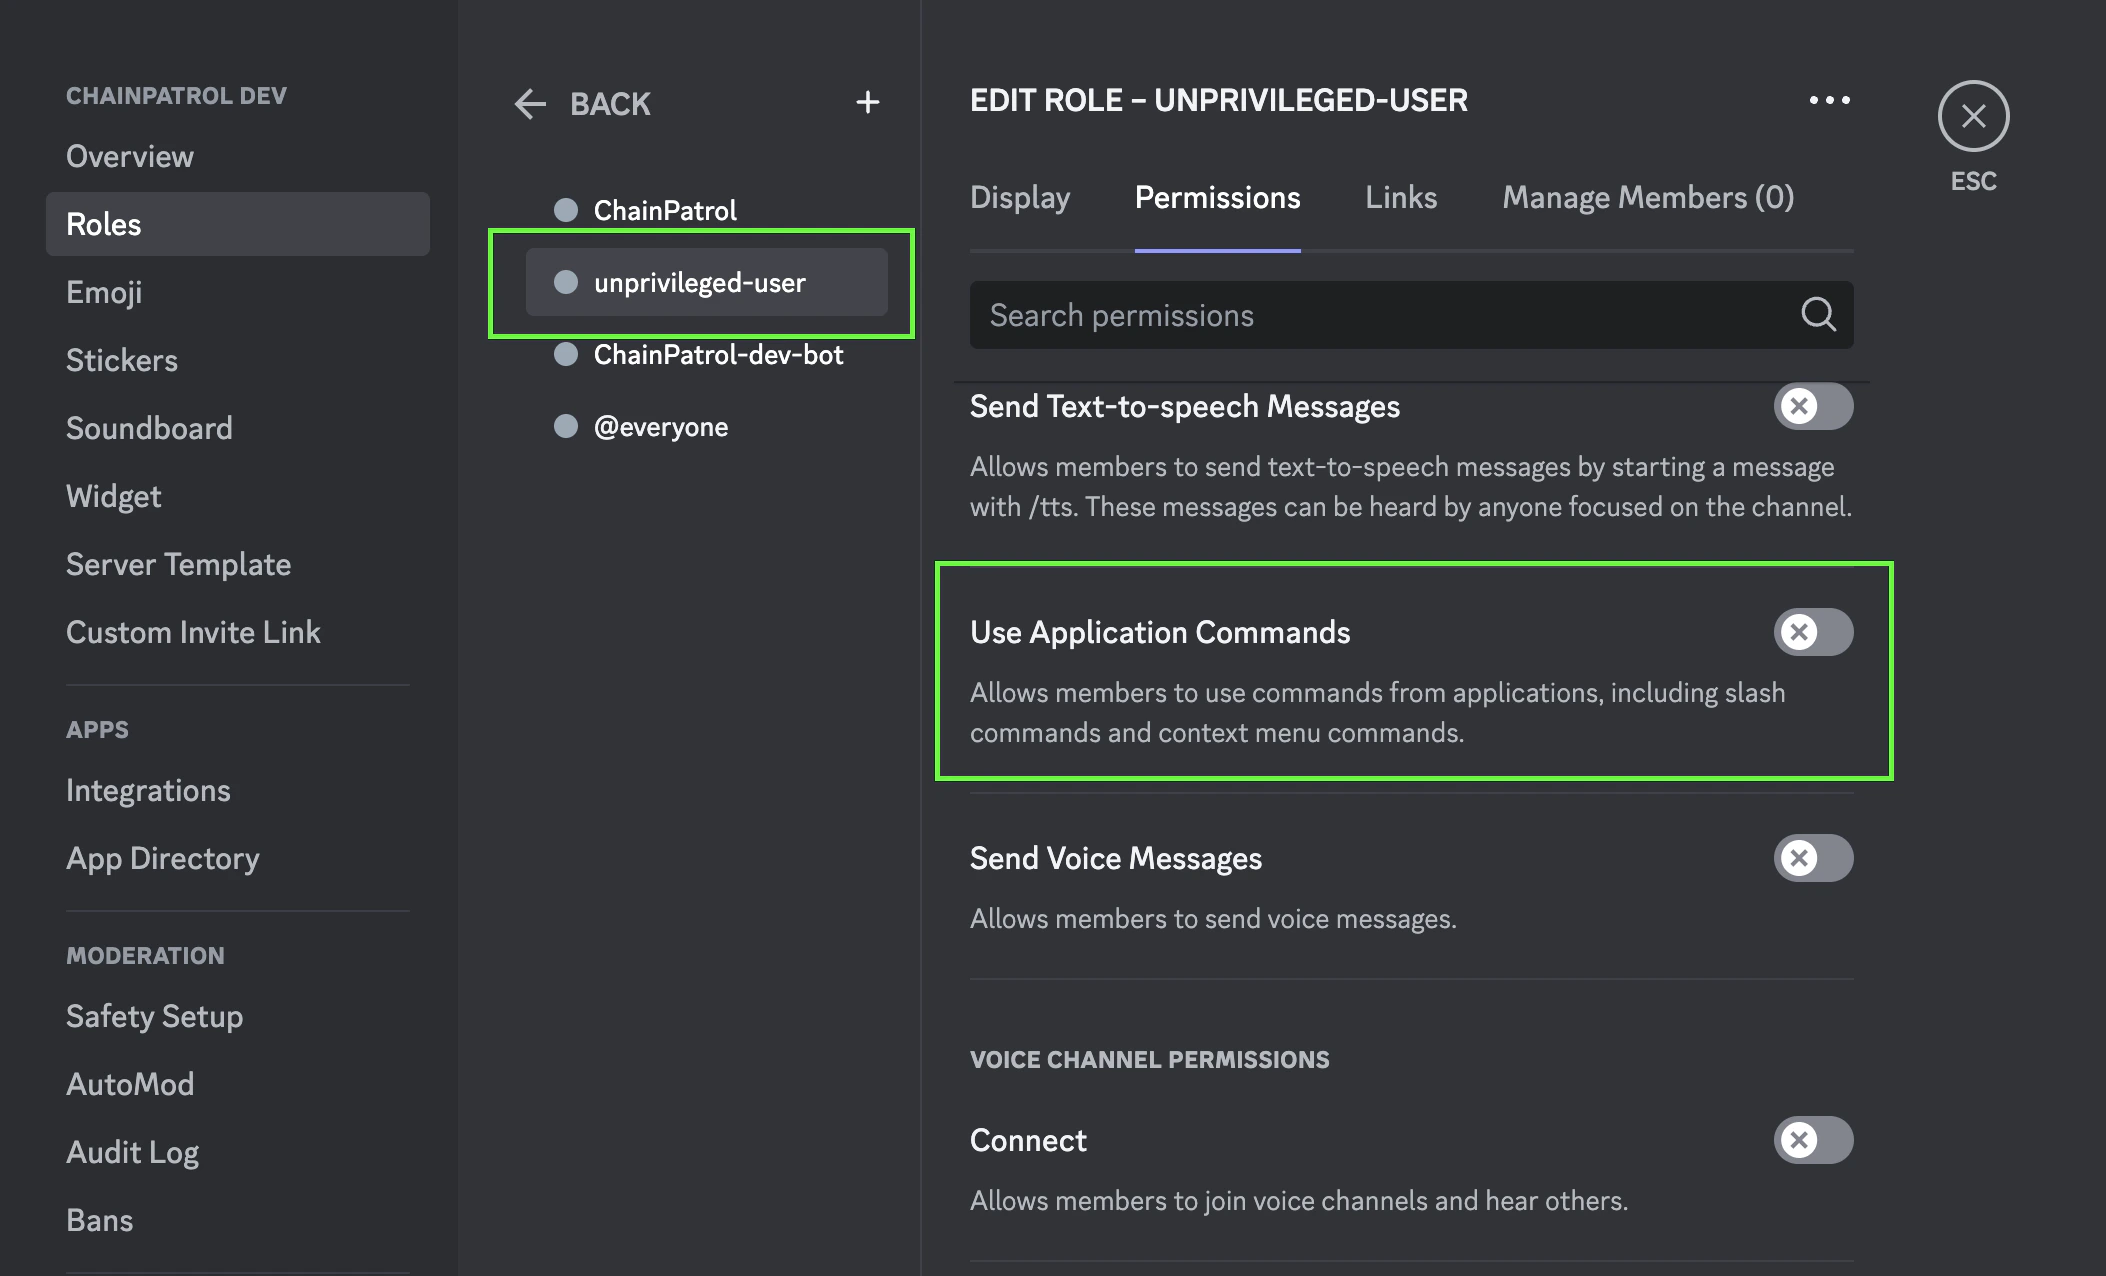Enable the Connect voice permission
This screenshot has height=1276, width=2106.
1813,1140
